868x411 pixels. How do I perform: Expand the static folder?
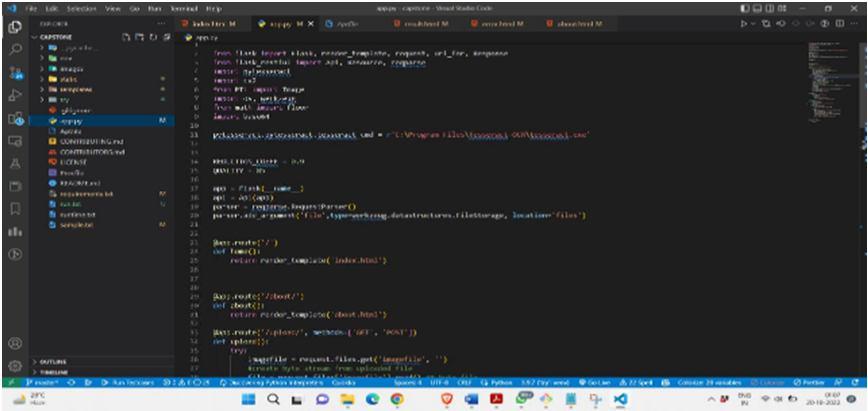[102, 79]
